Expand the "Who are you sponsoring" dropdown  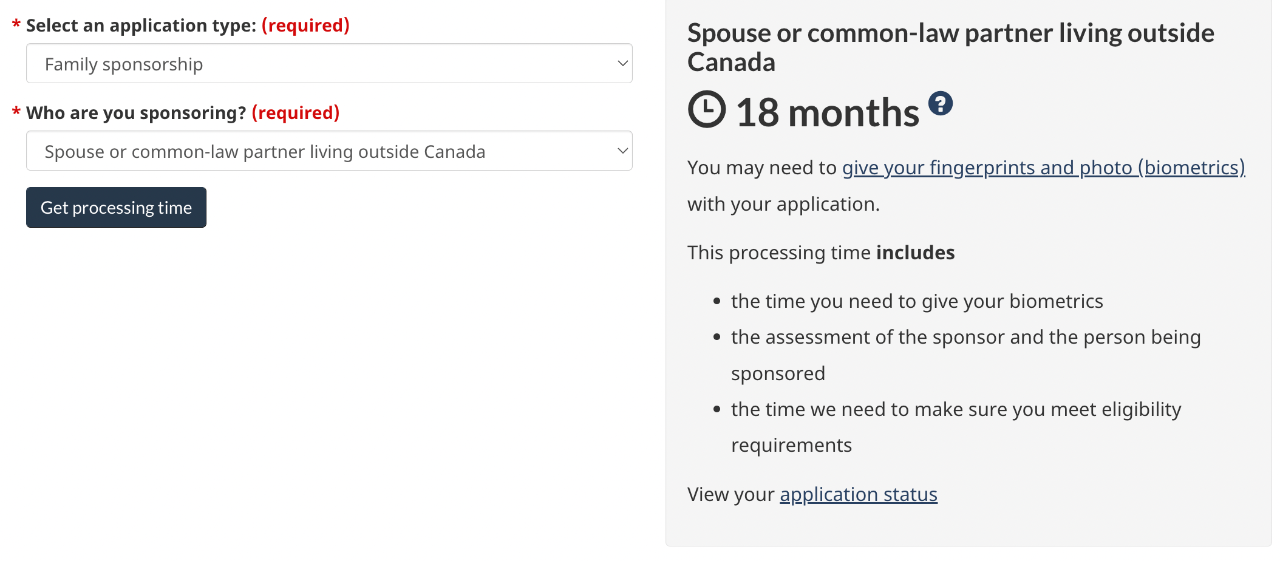pyautogui.click(x=329, y=151)
